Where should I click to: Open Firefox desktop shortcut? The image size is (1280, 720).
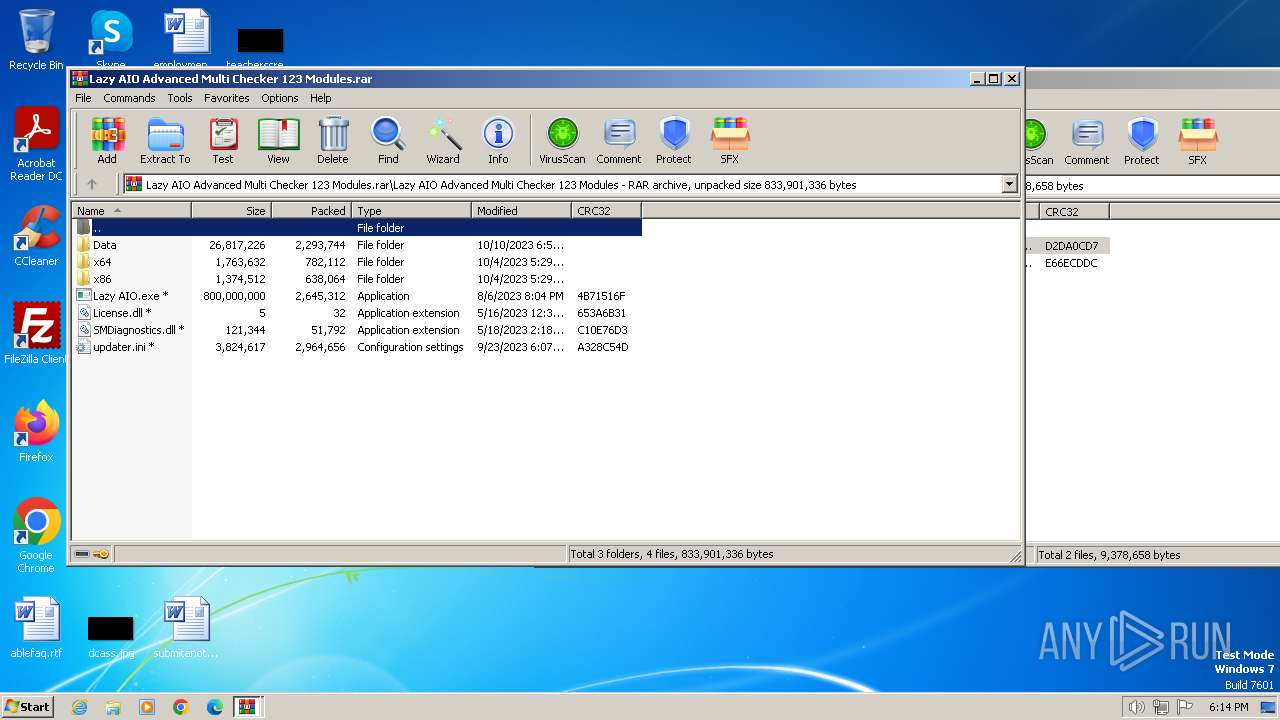[x=36, y=432]
